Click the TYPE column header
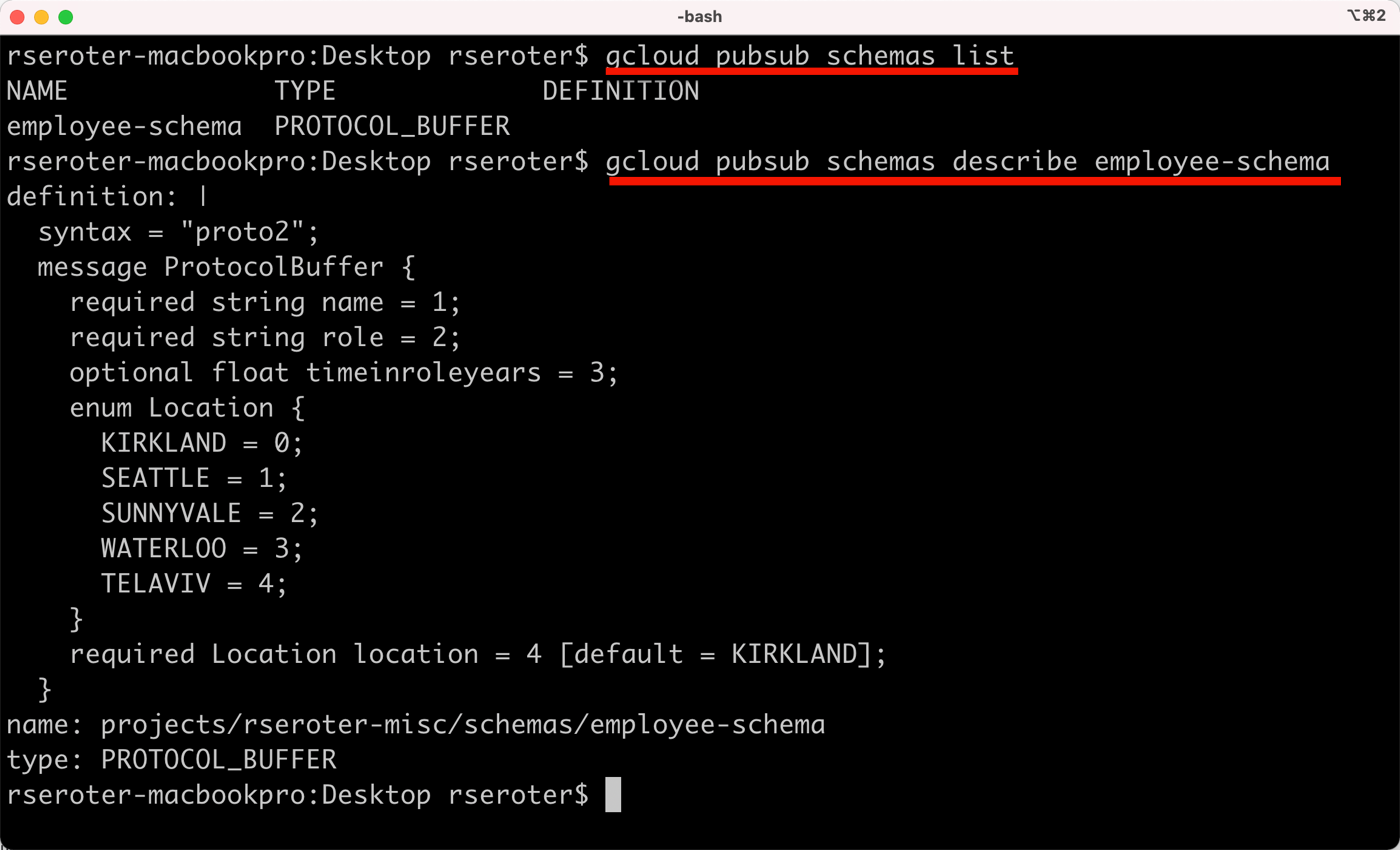The height and width of the screenshot is (850, 1400). [x=305, y=92]
